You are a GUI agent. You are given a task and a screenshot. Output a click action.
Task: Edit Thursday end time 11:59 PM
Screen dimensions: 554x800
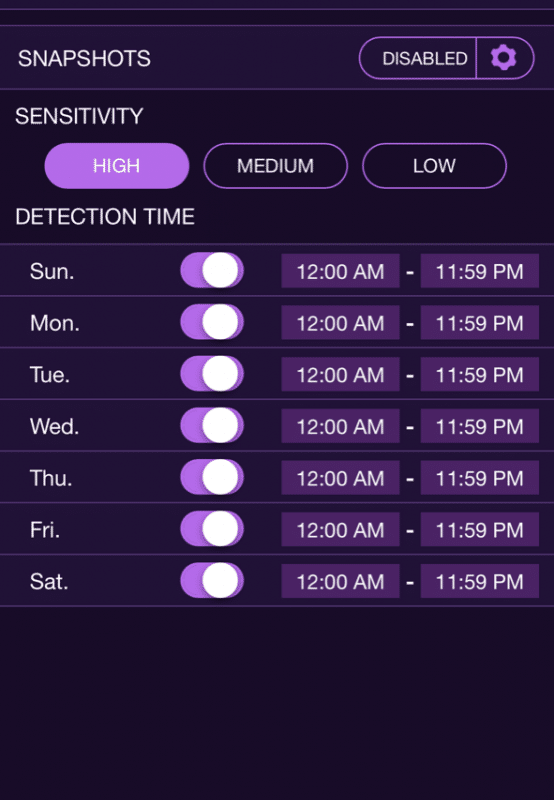(480, 478)
